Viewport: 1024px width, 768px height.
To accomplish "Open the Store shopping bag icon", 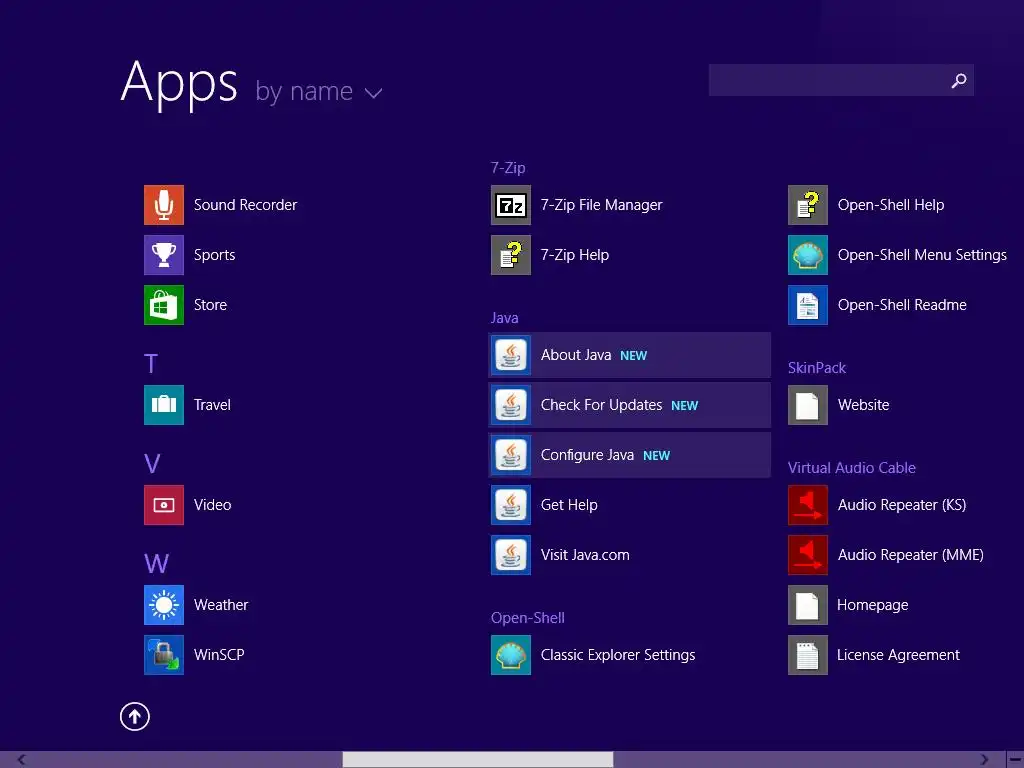I will tap(164, 305).
